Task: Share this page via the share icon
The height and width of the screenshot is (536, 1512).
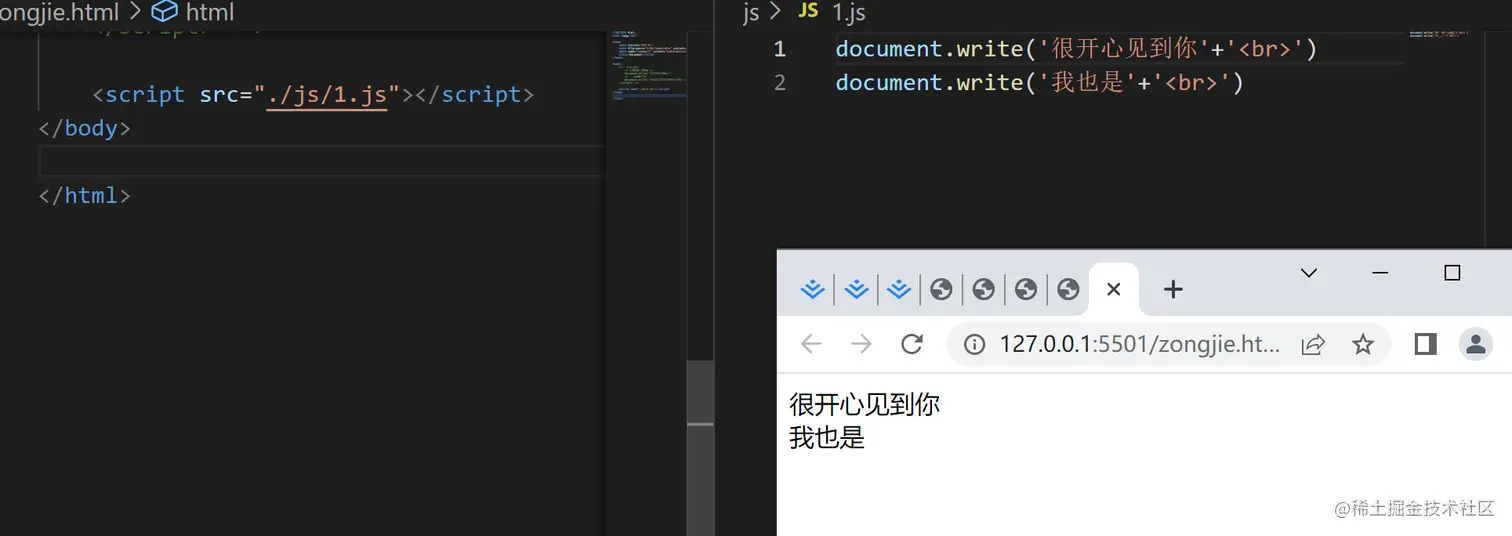Action: point(1313,345)
